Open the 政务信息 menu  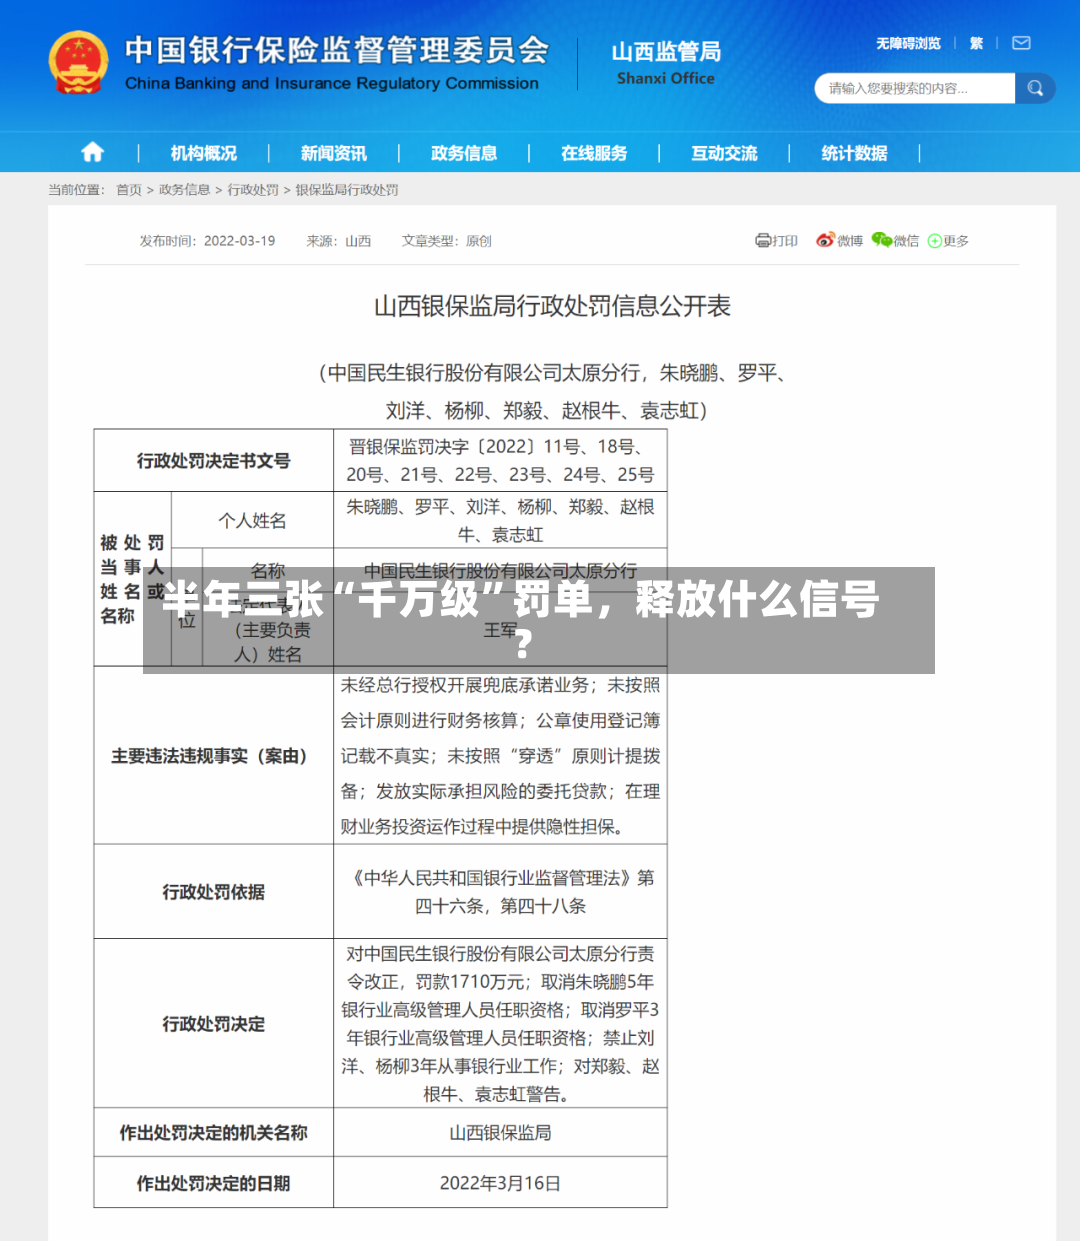pos(463,153)
